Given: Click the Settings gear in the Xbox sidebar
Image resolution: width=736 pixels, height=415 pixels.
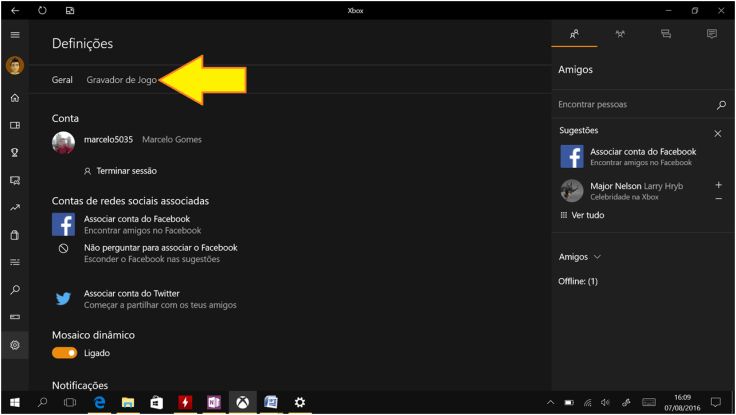Looking at the screenshot, I should click(x=14, y=345).
